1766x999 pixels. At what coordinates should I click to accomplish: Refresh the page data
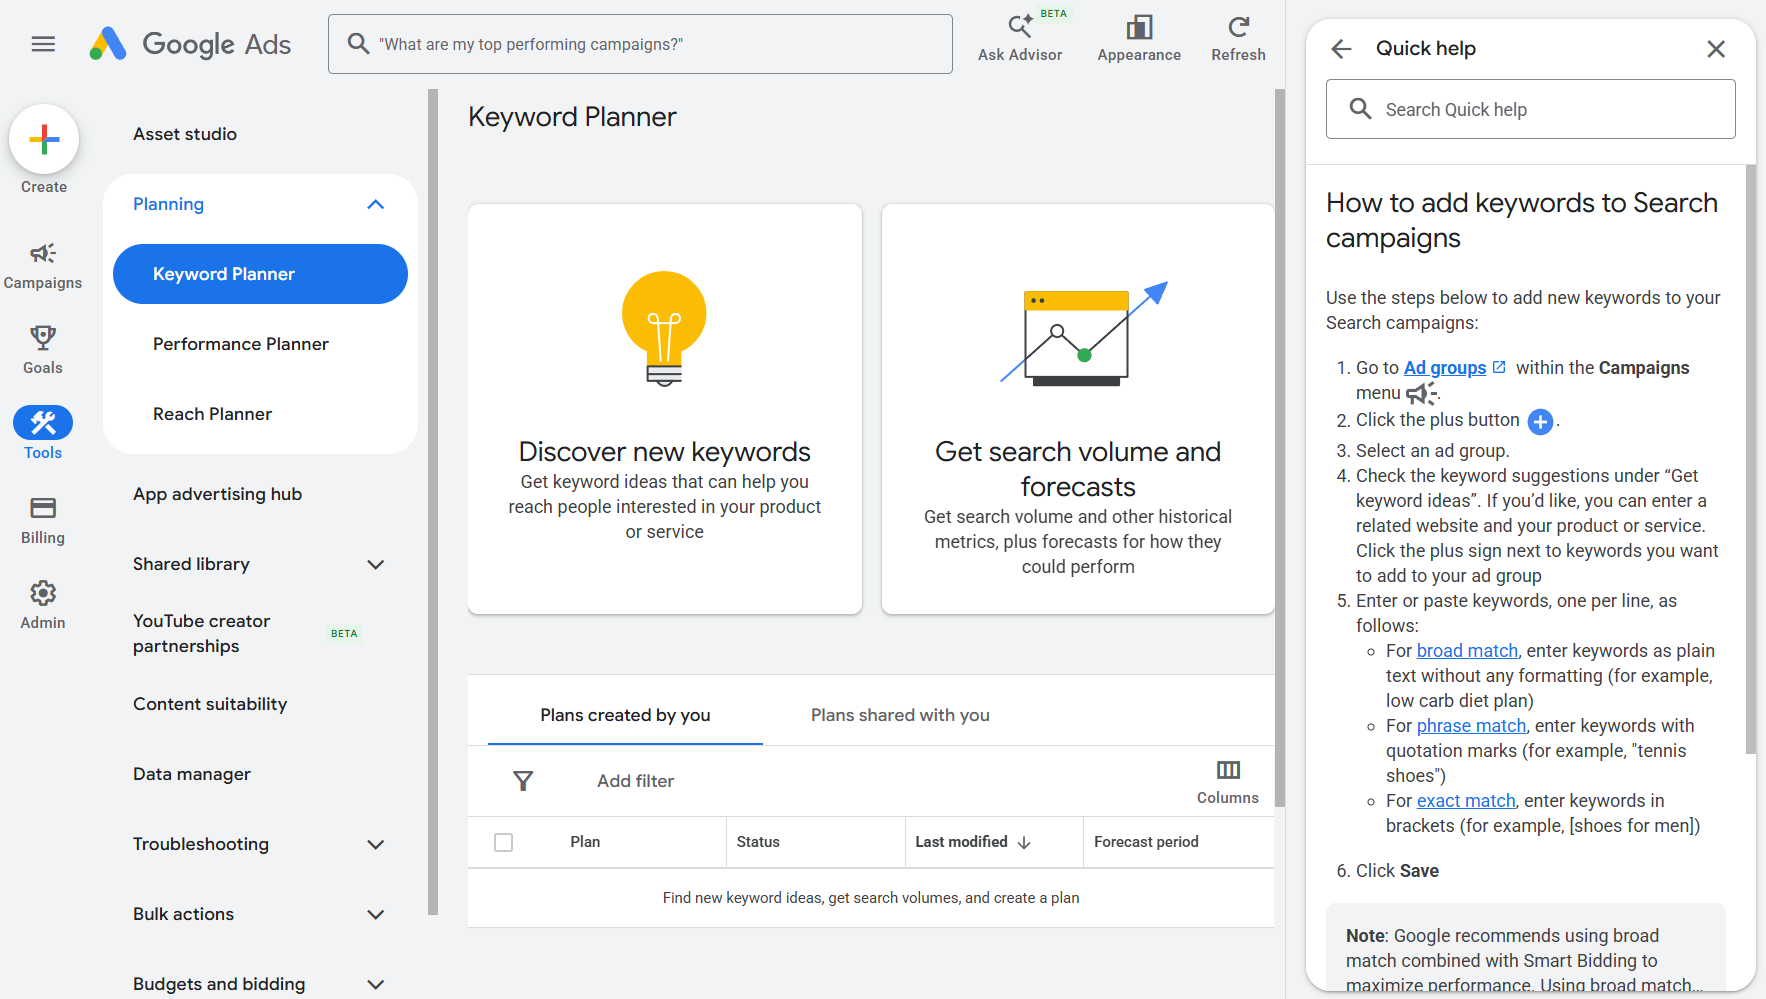click(x=1238, y=38)
